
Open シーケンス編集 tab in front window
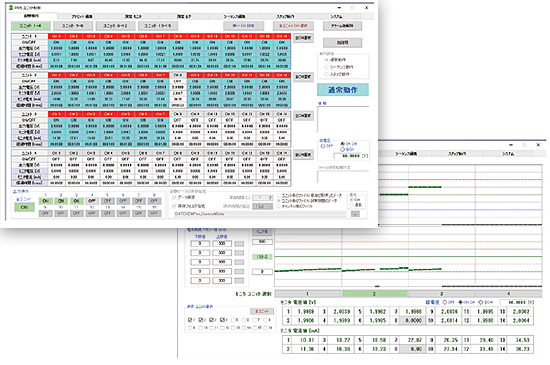(x=235, y=16)
